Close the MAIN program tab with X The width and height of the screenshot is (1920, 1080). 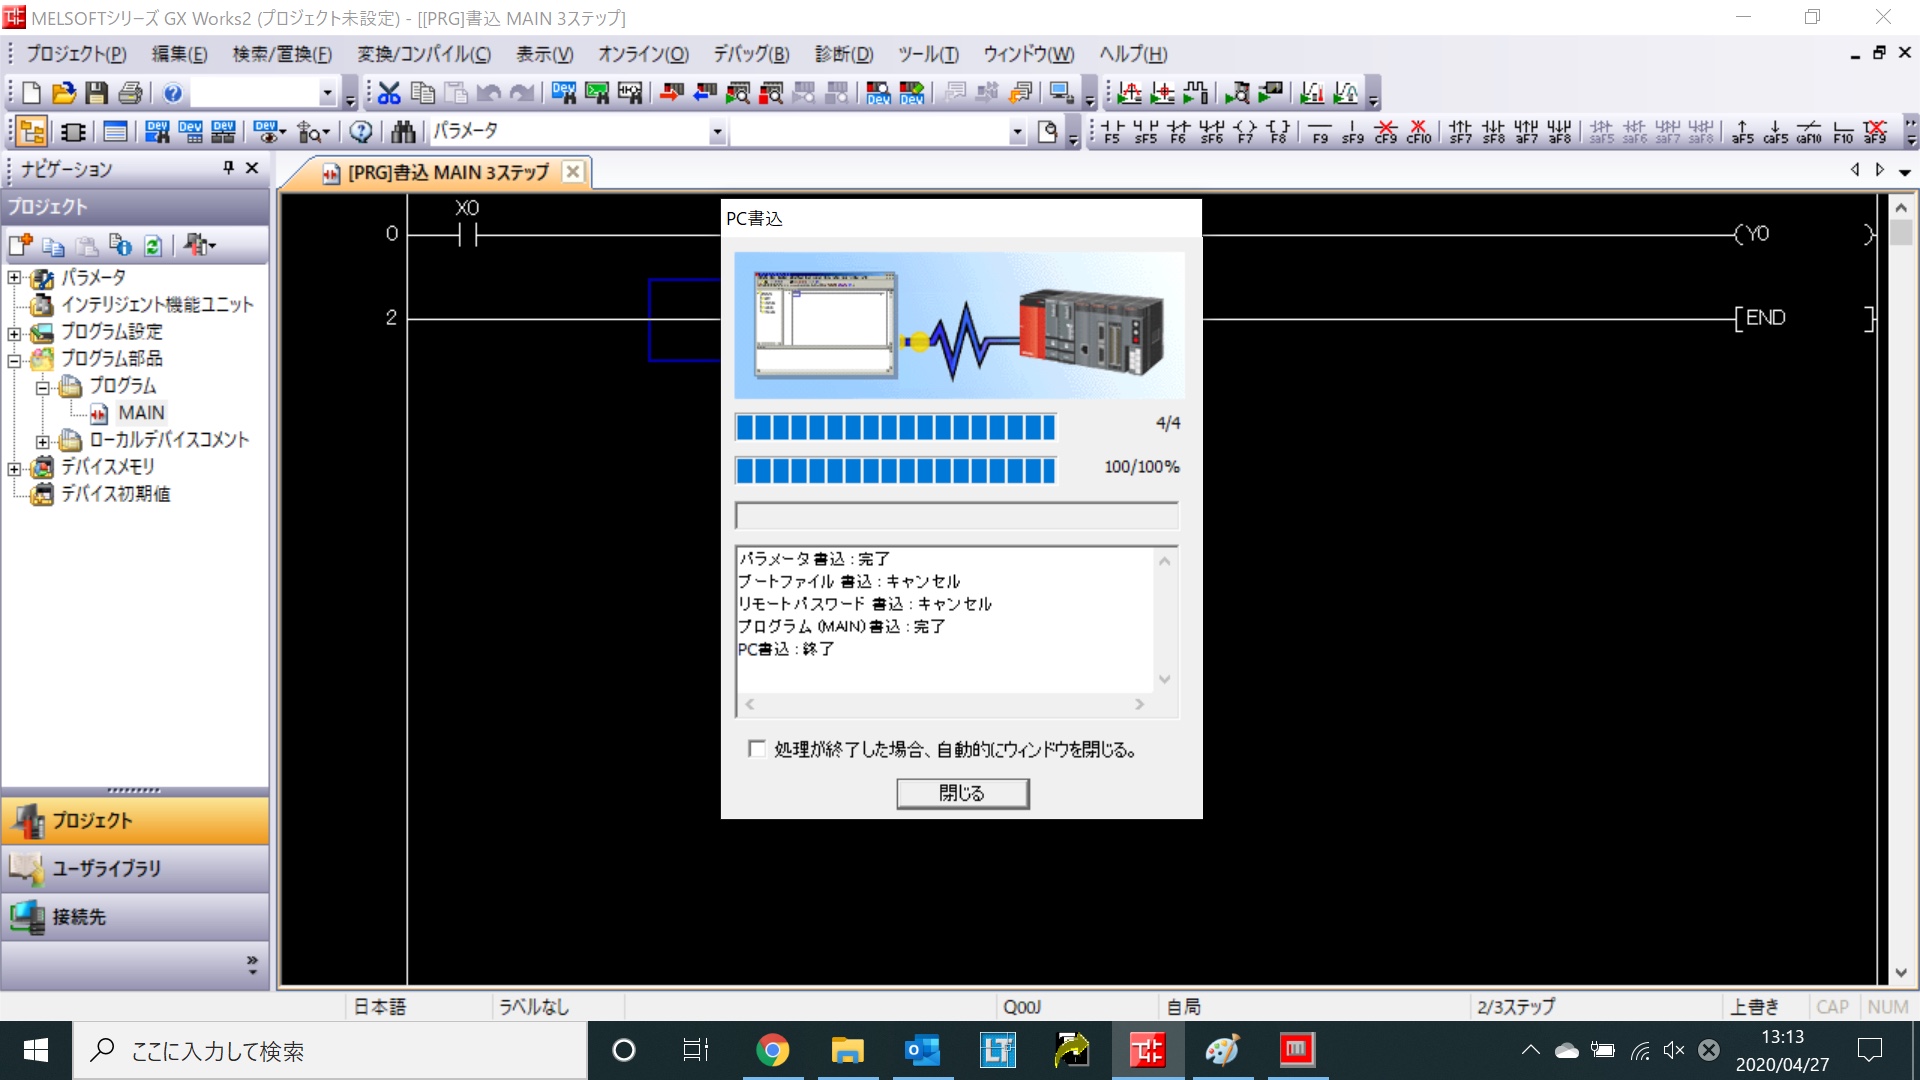click(573, 172)
